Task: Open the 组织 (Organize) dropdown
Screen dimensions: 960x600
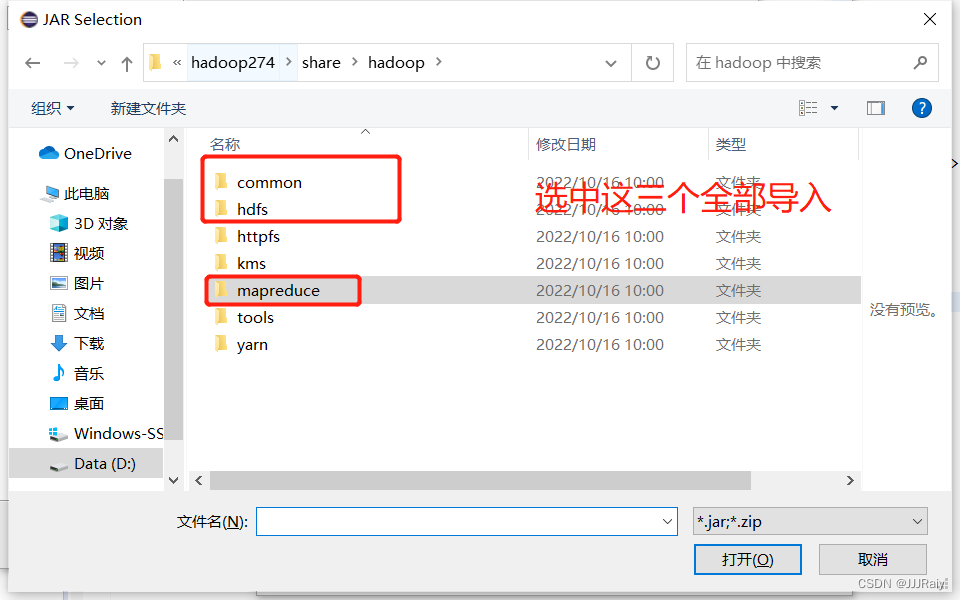Action: click(48, 108)
